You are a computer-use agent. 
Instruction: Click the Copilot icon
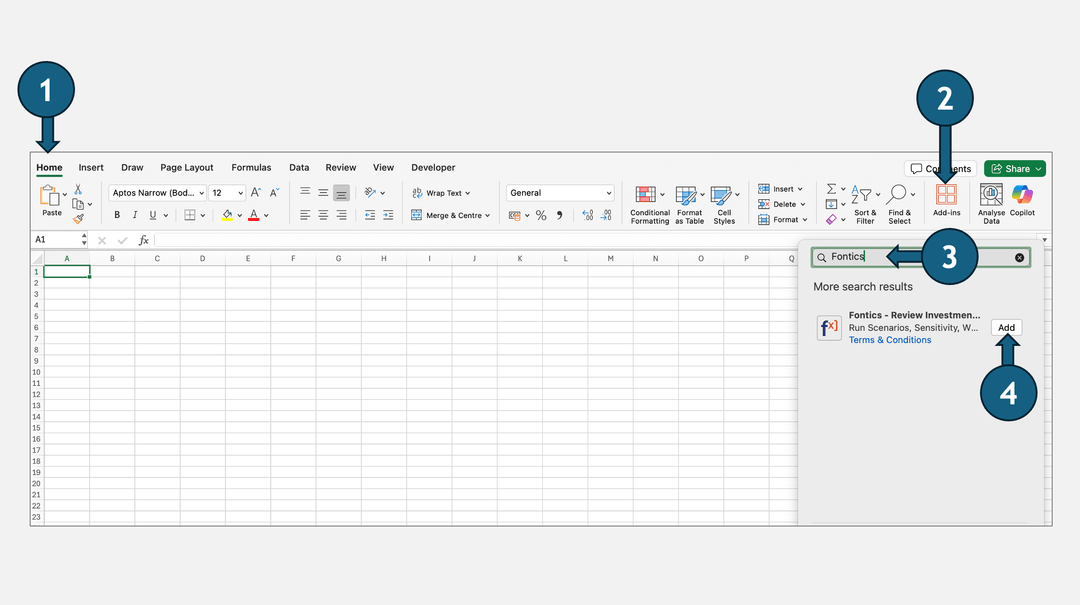coord(1022,198)
